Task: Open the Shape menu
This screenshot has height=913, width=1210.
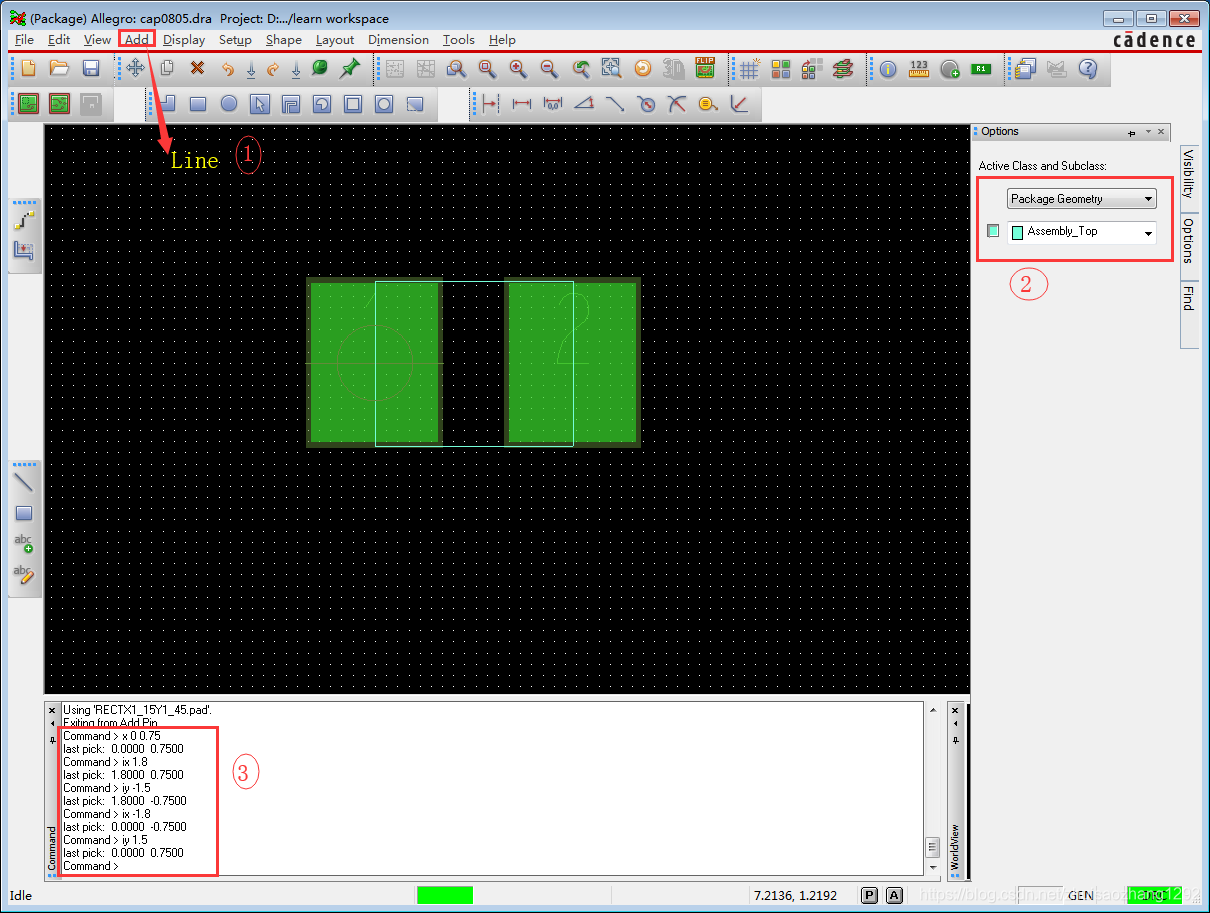Action: point(284,40)
